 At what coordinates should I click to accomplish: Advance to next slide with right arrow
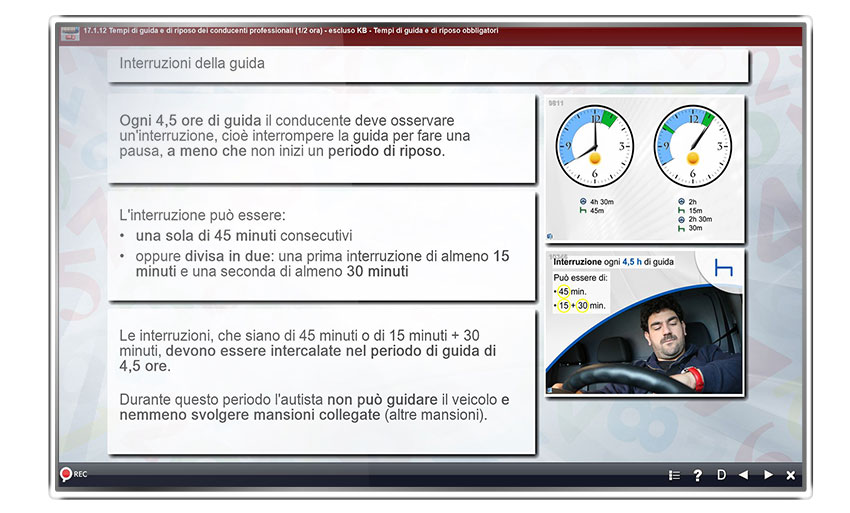pyautogui.click(x=768, y=475)
